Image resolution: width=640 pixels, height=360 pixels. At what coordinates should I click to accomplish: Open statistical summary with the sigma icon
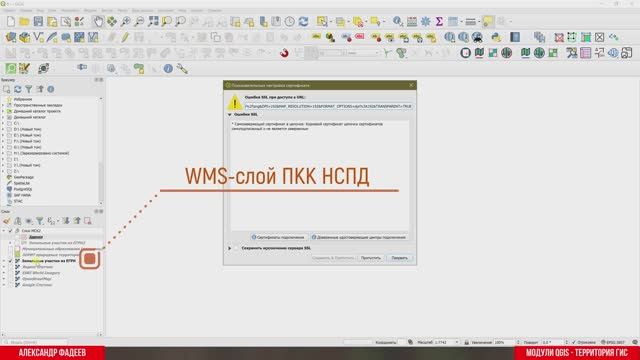tap(439, 22)
